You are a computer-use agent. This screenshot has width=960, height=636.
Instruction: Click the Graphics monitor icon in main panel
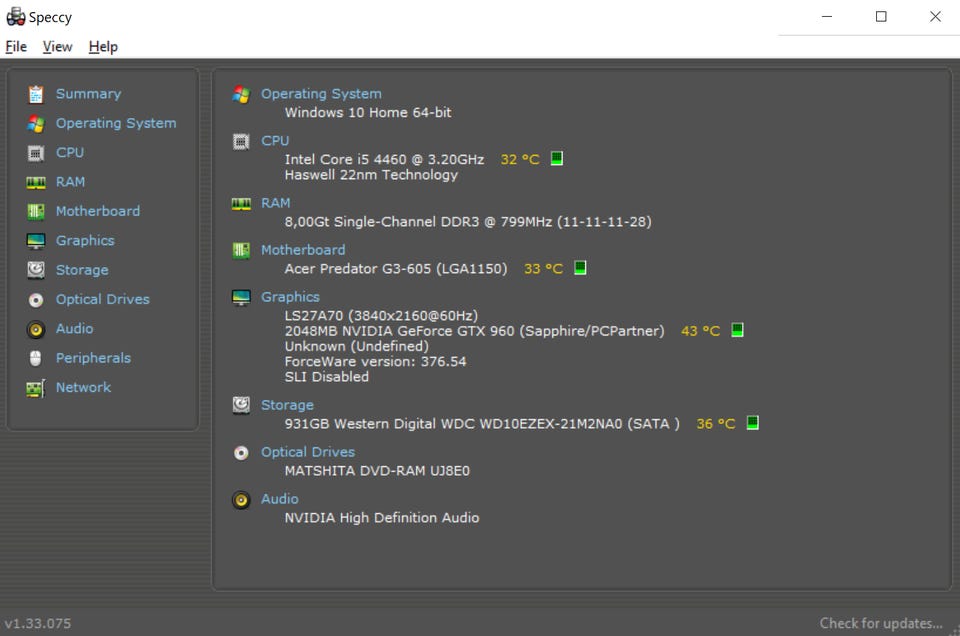pos(241,297)
